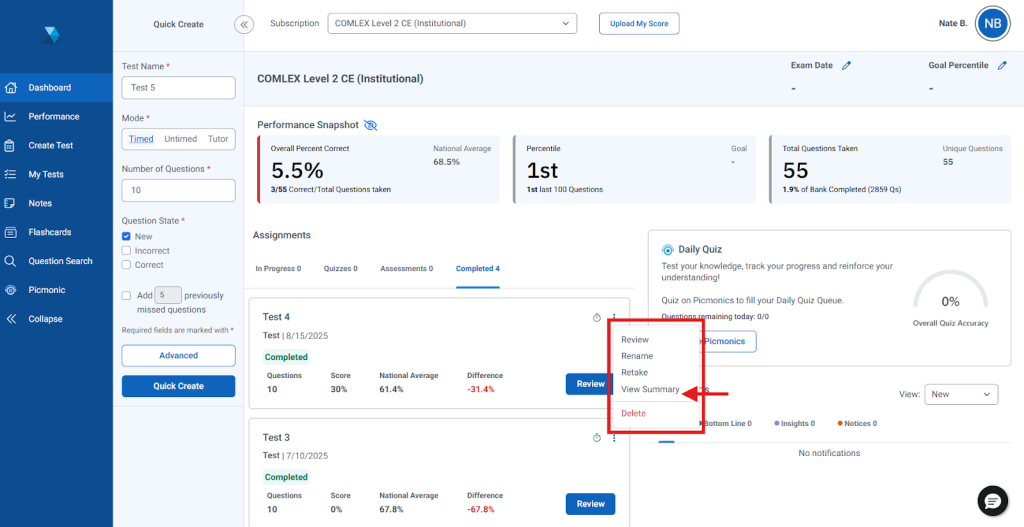The height and width of the screenshot is (527, 1024).
Task: Click the Upload My Score button
Action: click(638, 23)
